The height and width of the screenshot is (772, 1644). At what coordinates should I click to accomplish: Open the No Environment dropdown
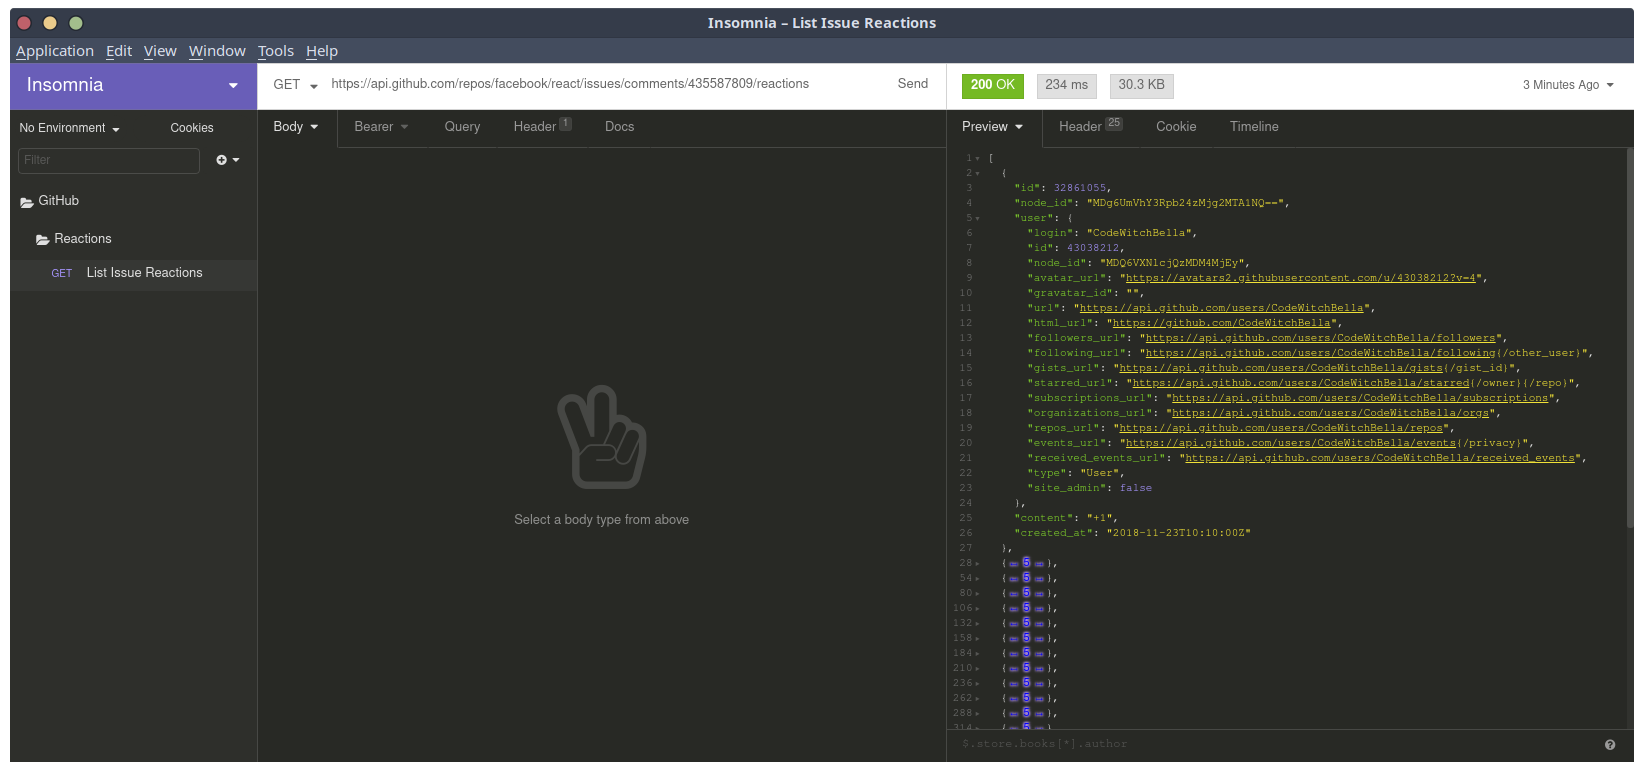coord(69,128)
